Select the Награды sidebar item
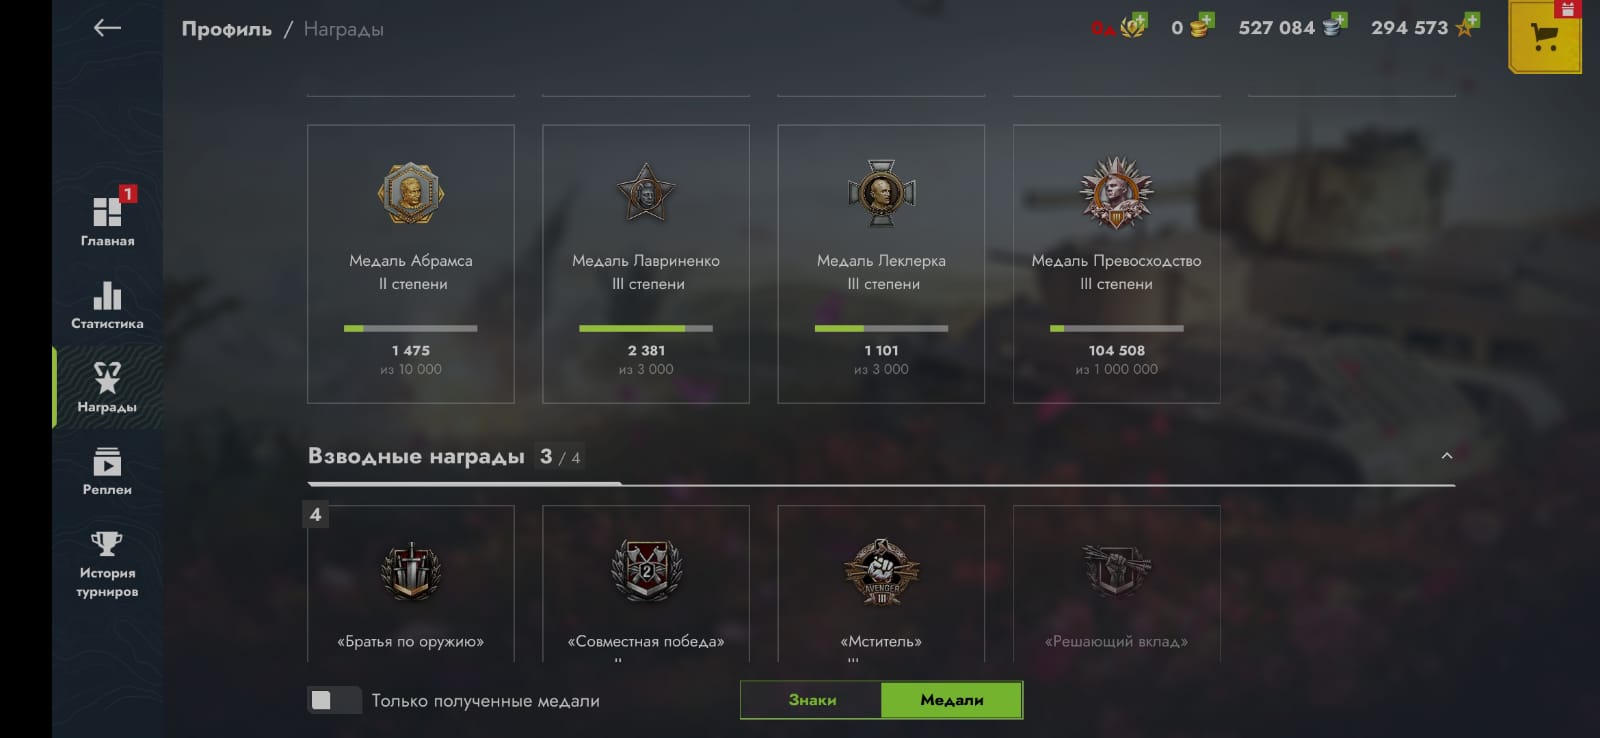Image resolution: width=1600 pixels, height=738 pixels. point(107,387)
